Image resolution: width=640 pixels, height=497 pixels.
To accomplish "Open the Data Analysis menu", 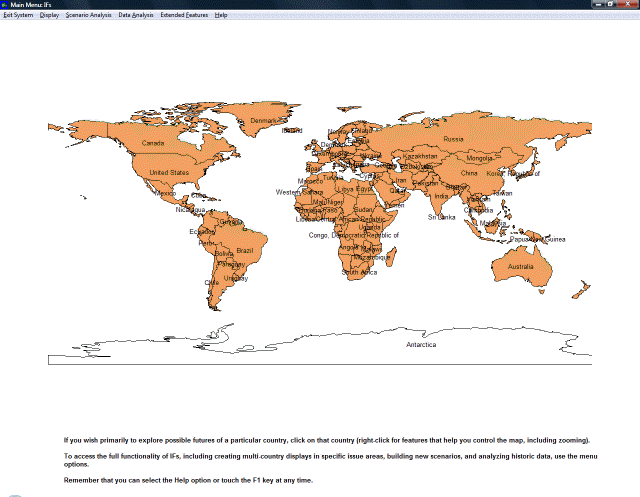I will tap(136, 16).
